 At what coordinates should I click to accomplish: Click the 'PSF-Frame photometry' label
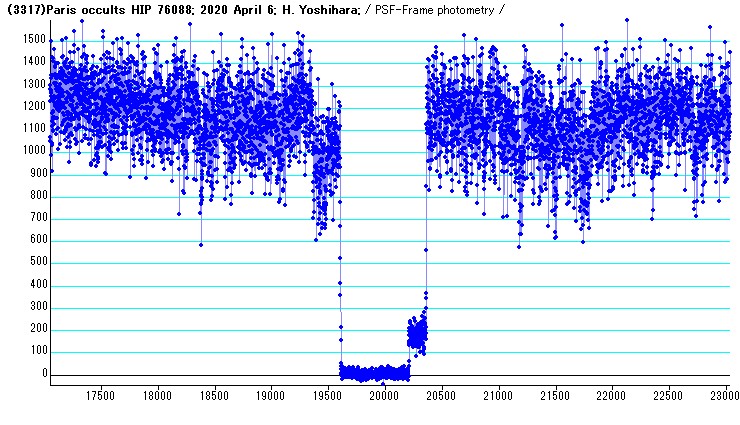pyautogui.click(x=434, y=10)
